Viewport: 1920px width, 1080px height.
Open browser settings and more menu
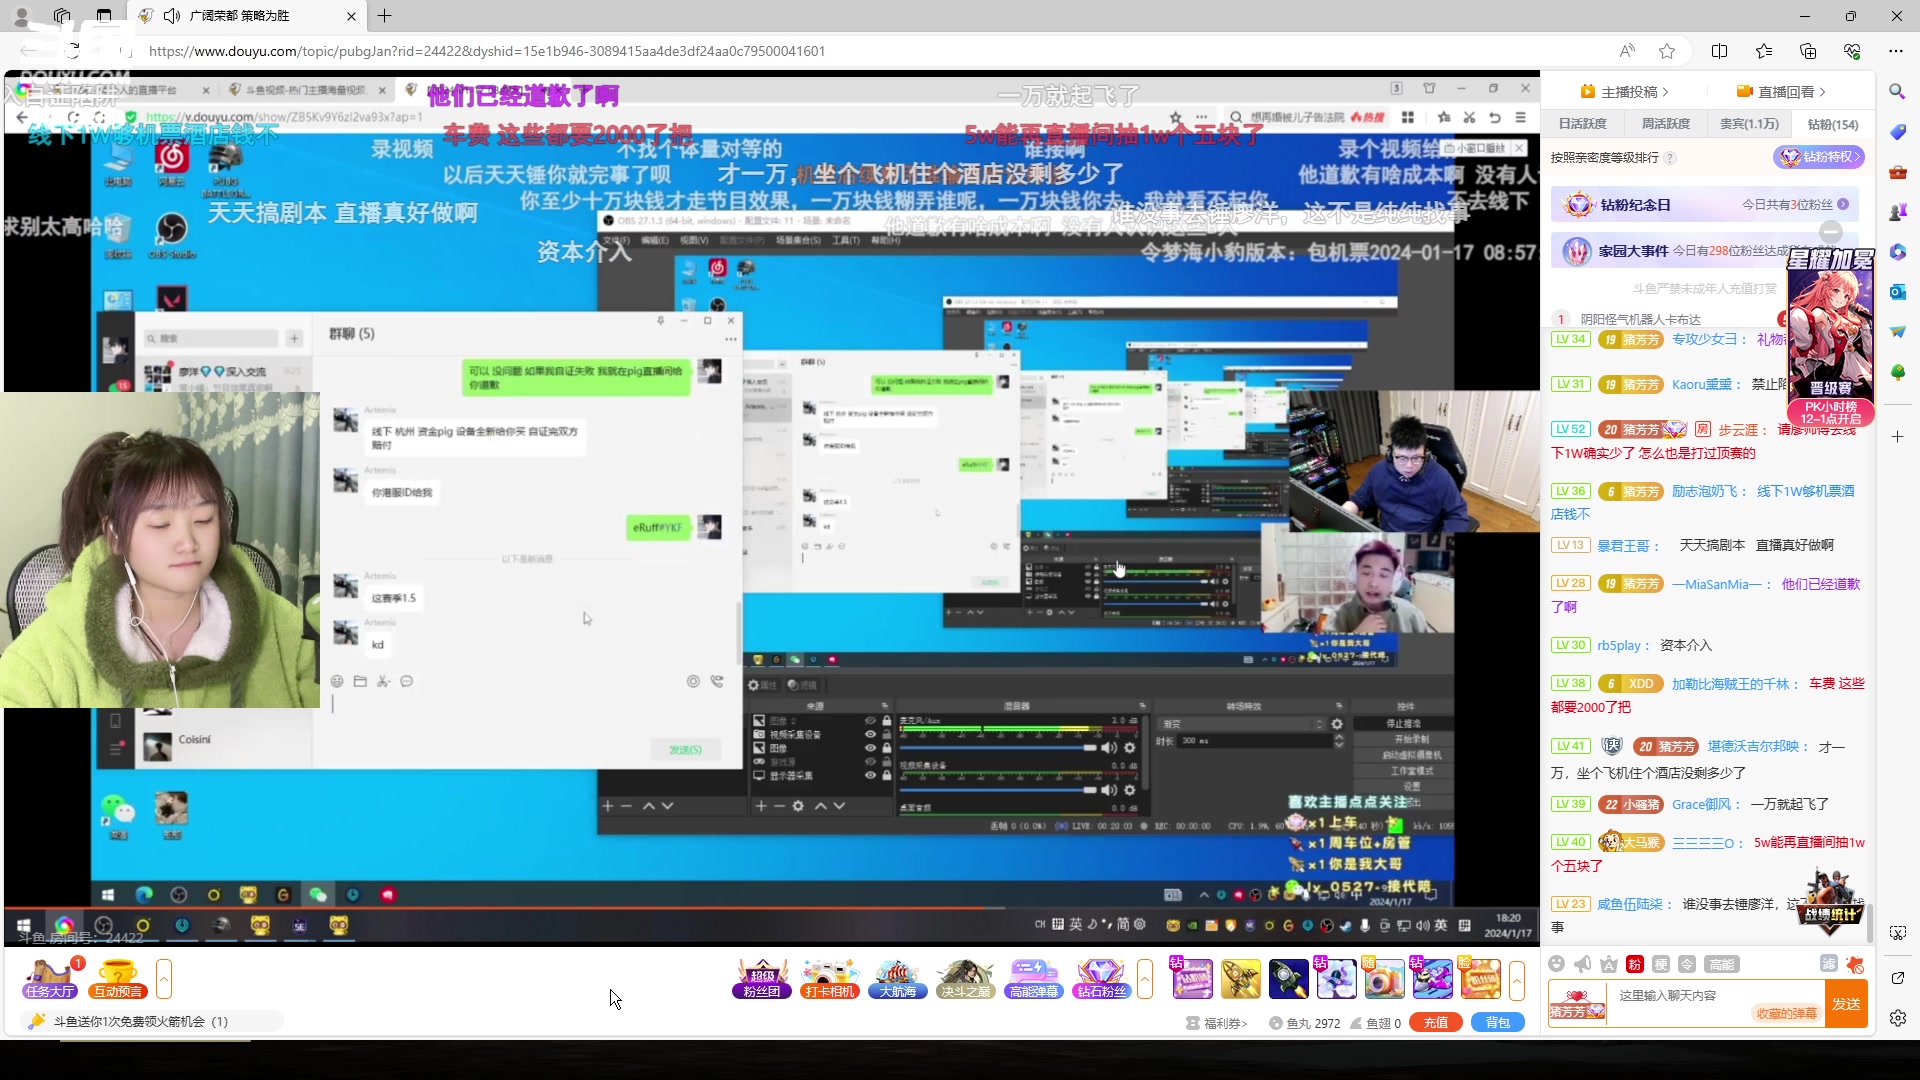(x=1895, y=51)
